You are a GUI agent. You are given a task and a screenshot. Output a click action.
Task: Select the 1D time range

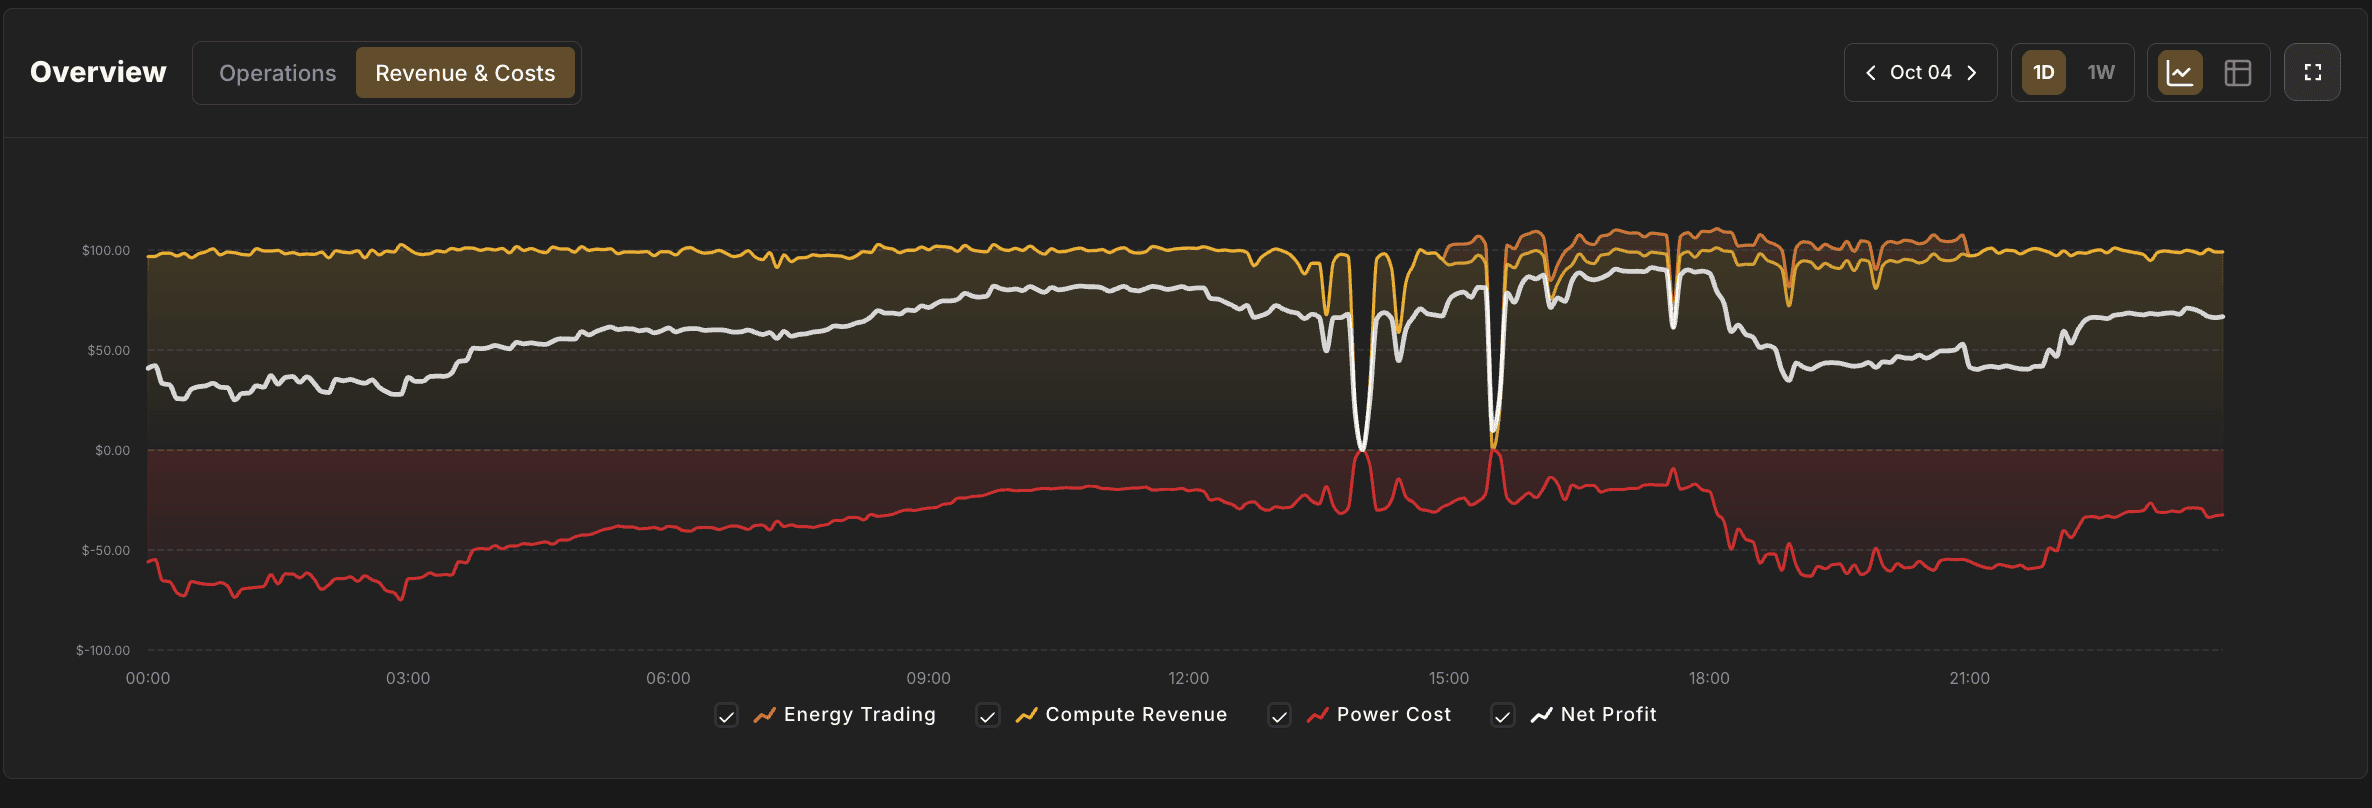pos(2043,73)
